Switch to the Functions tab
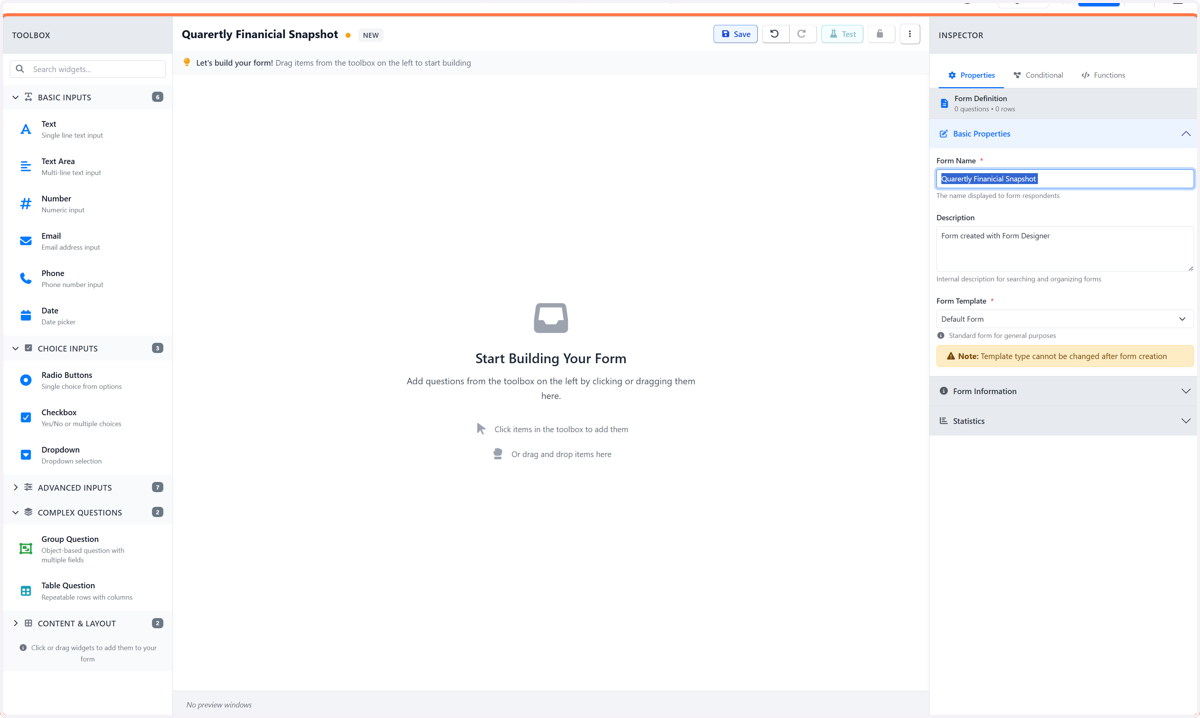This screenshot has width=1200, height=718. click(x=1103, y=75)
